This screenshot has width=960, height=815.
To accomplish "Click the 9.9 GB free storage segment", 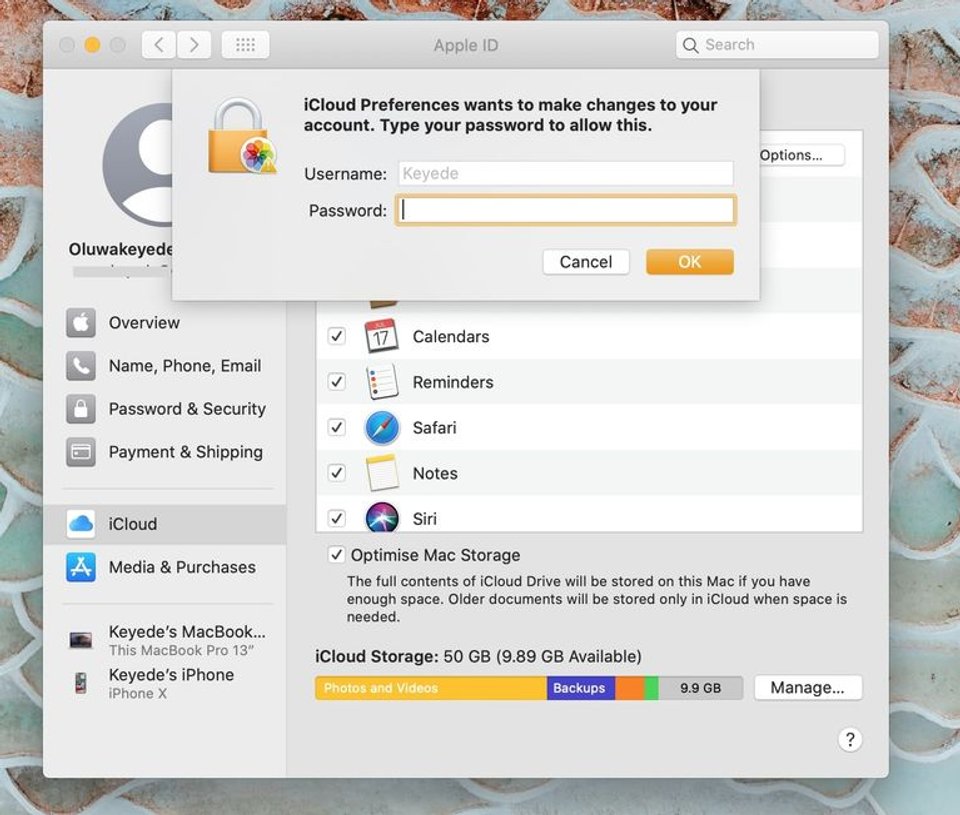I will 700,688.
